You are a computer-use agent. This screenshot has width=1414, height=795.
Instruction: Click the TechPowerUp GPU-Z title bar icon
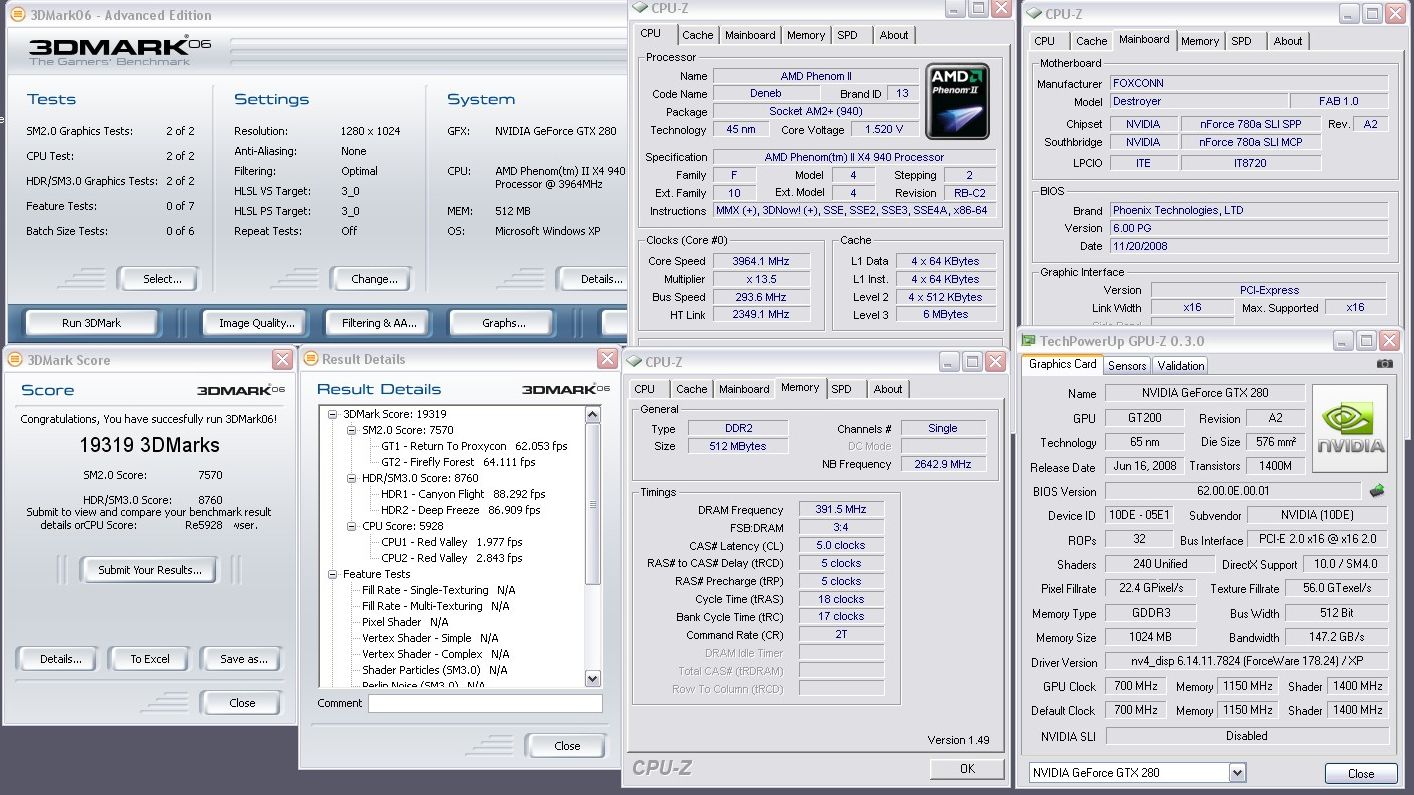click(1029, 341)
